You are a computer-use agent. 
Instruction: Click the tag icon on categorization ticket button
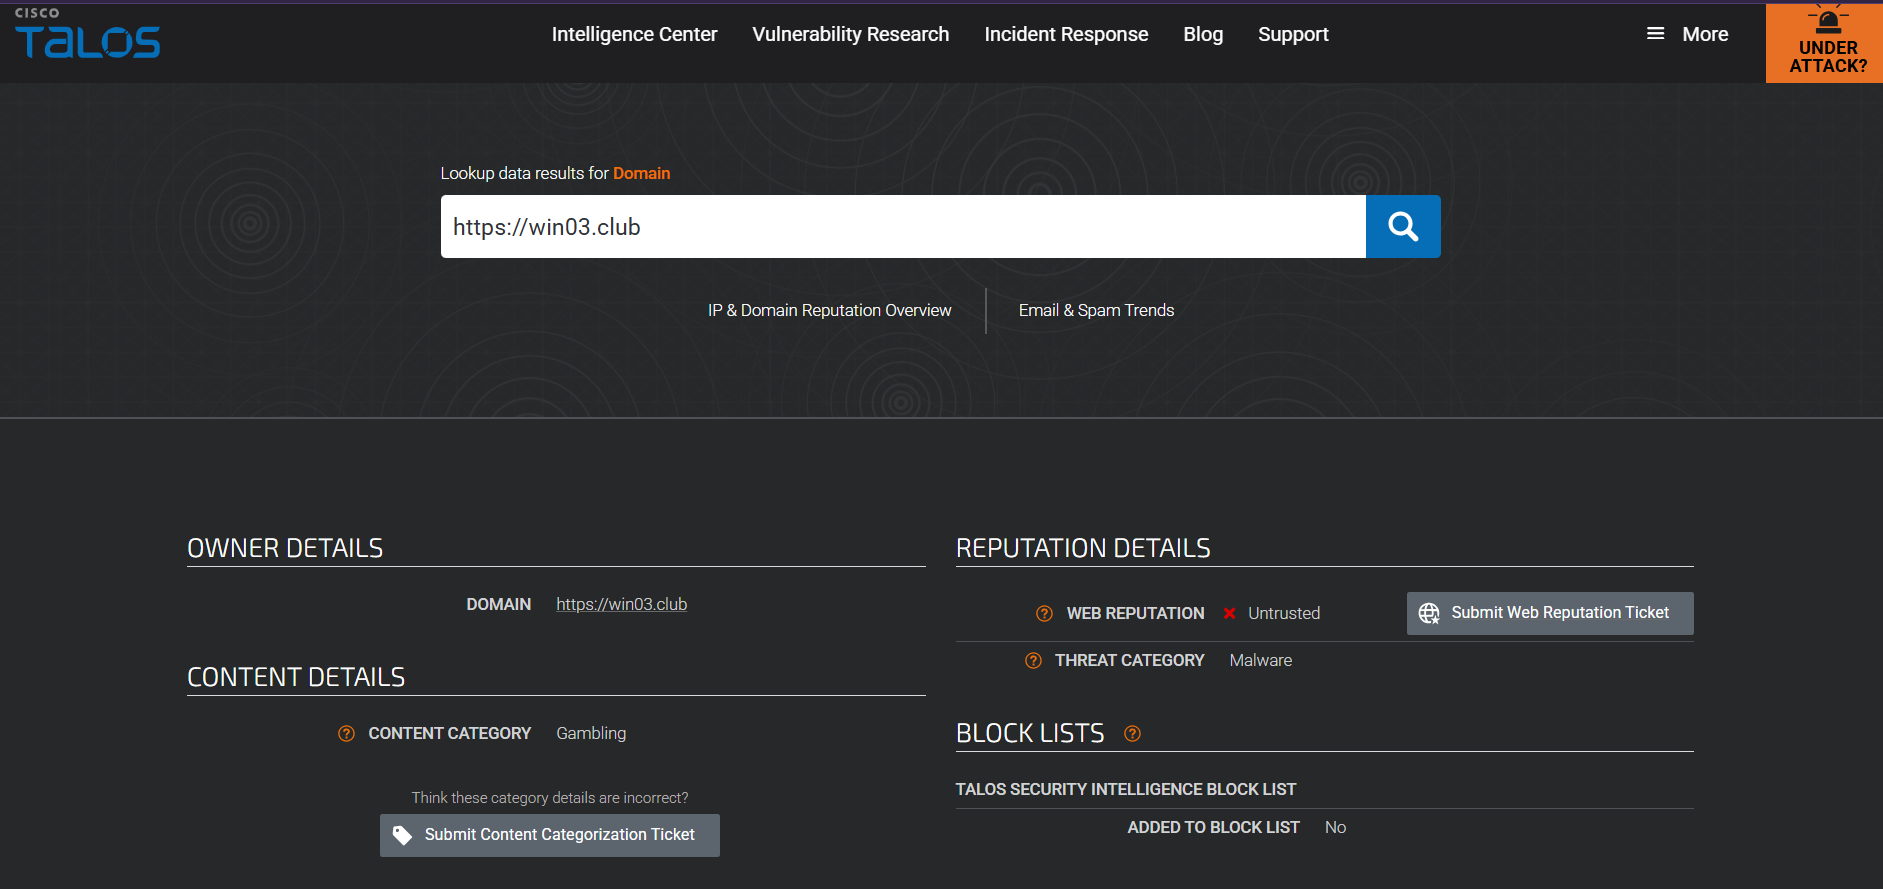[x=402, y=835]
